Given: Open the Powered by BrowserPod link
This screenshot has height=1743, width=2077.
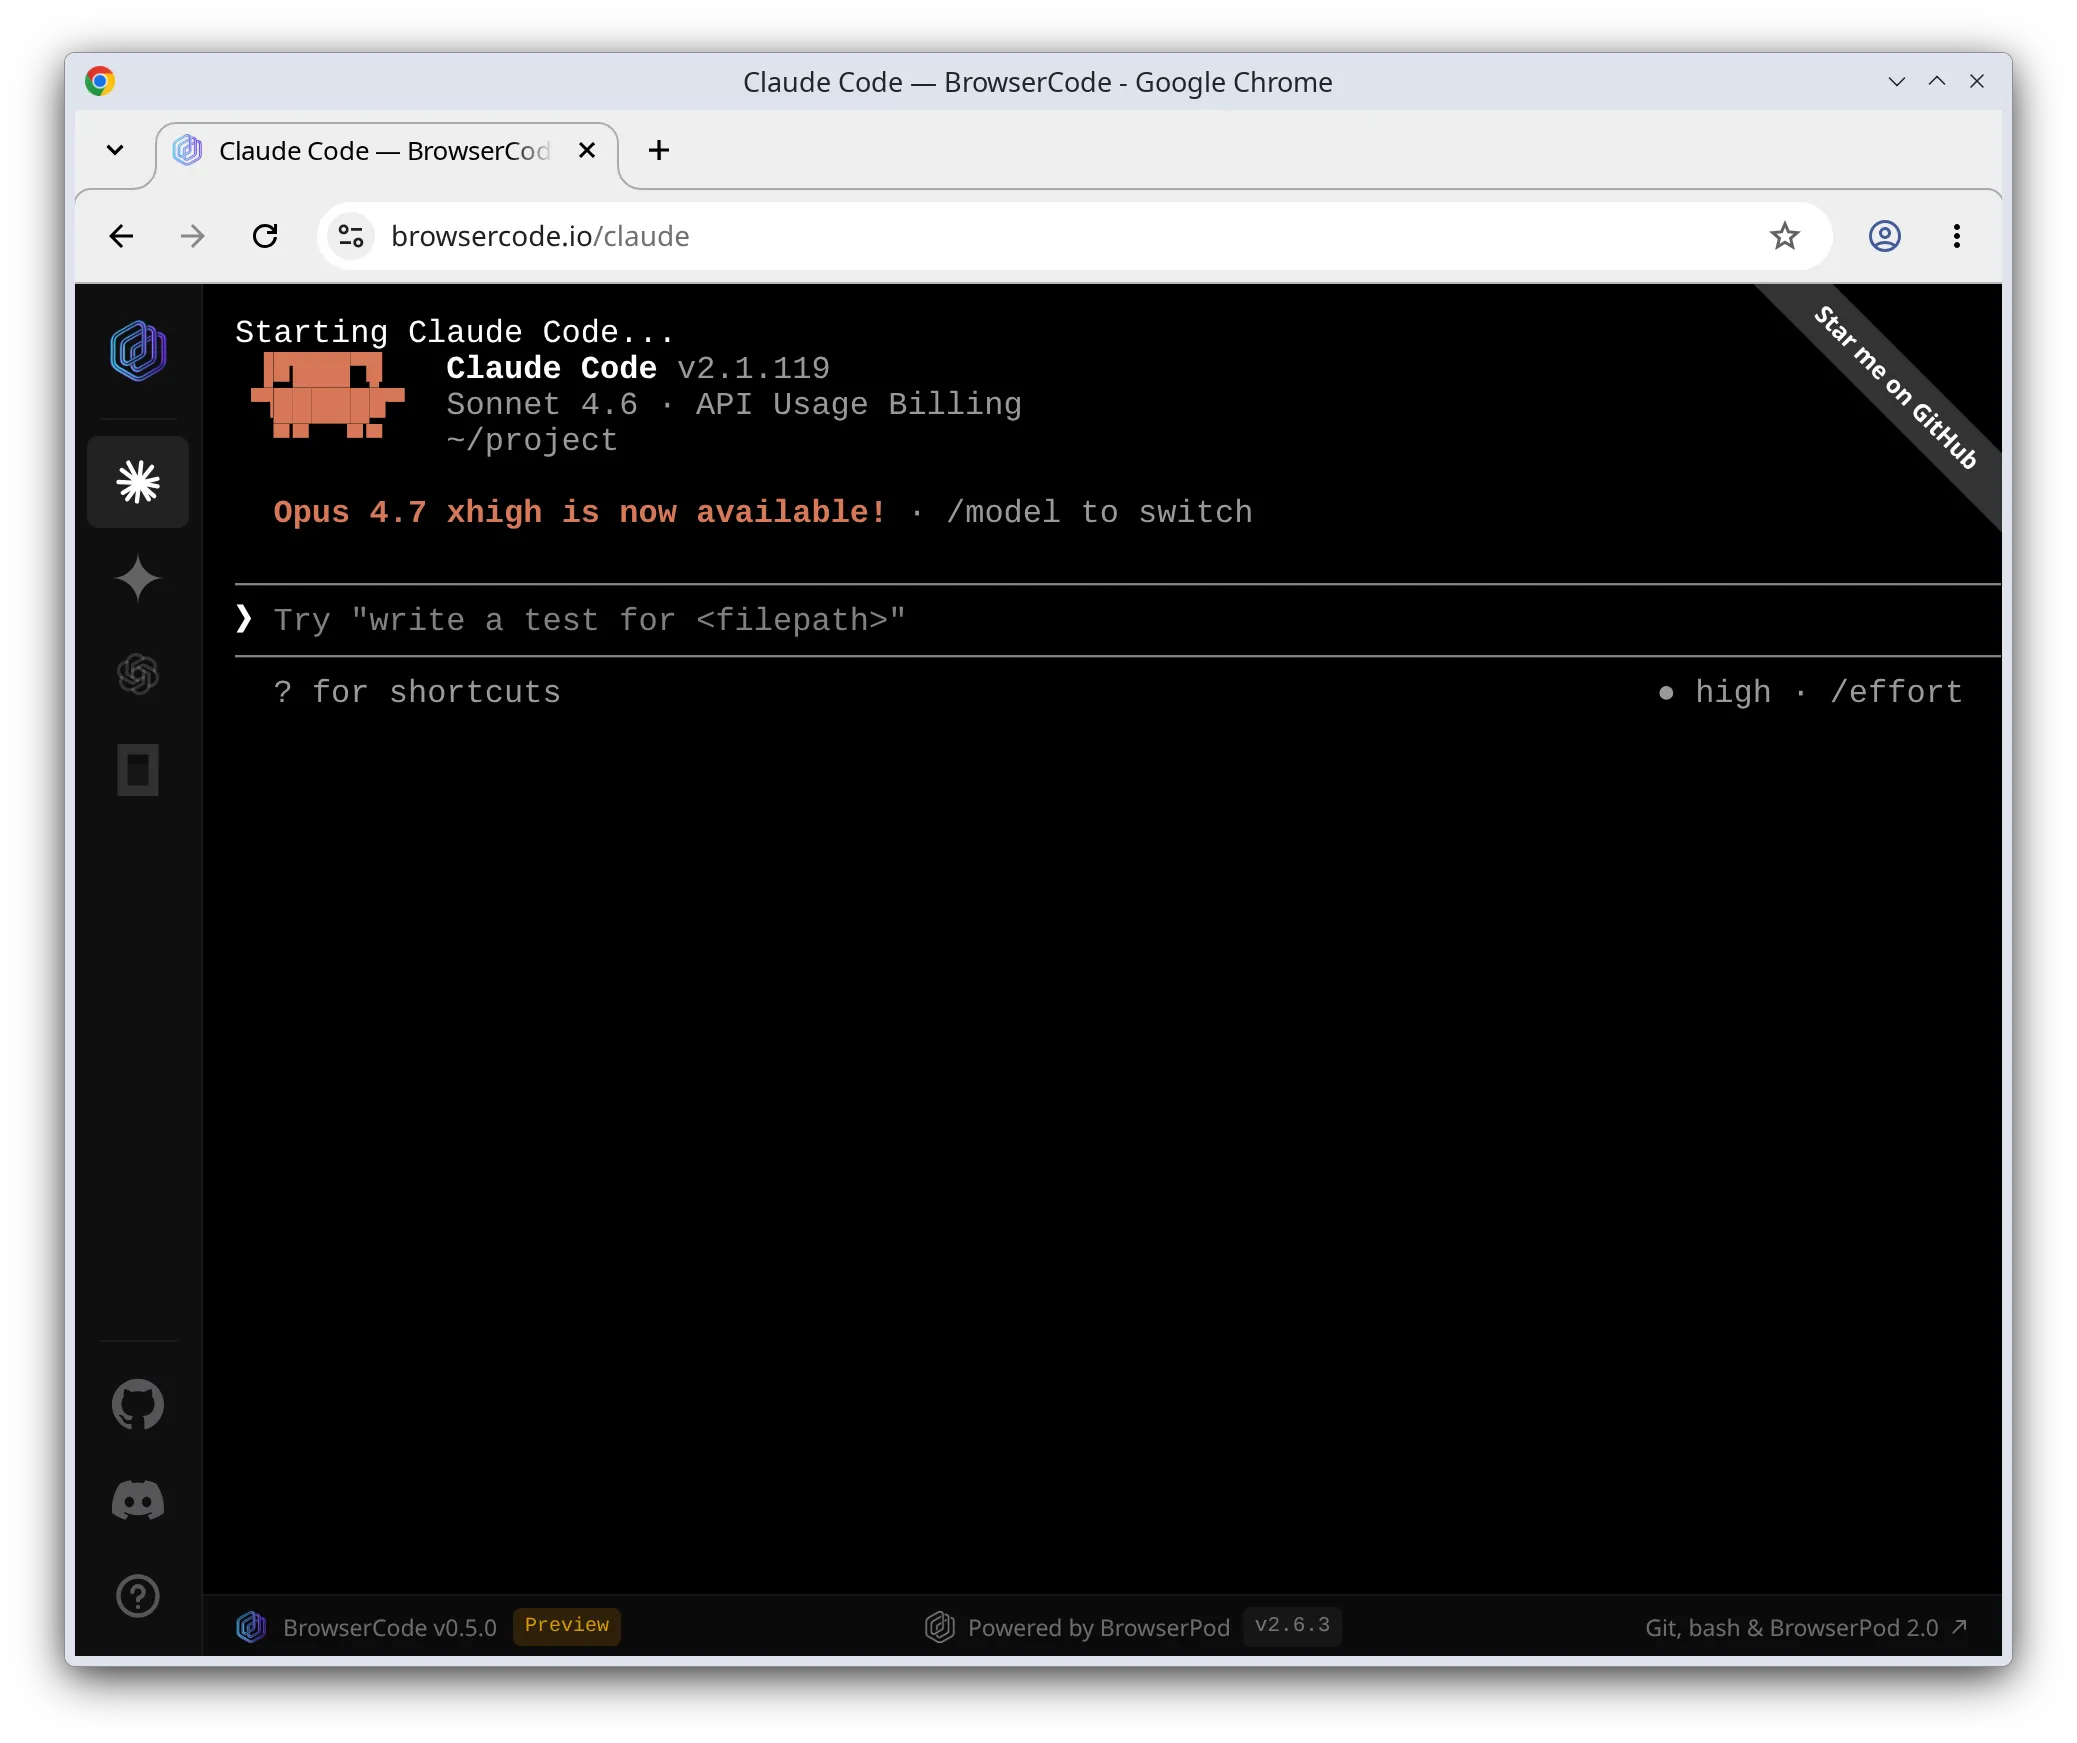Looking at the screenshot, I should (x=1099, y=1627).
